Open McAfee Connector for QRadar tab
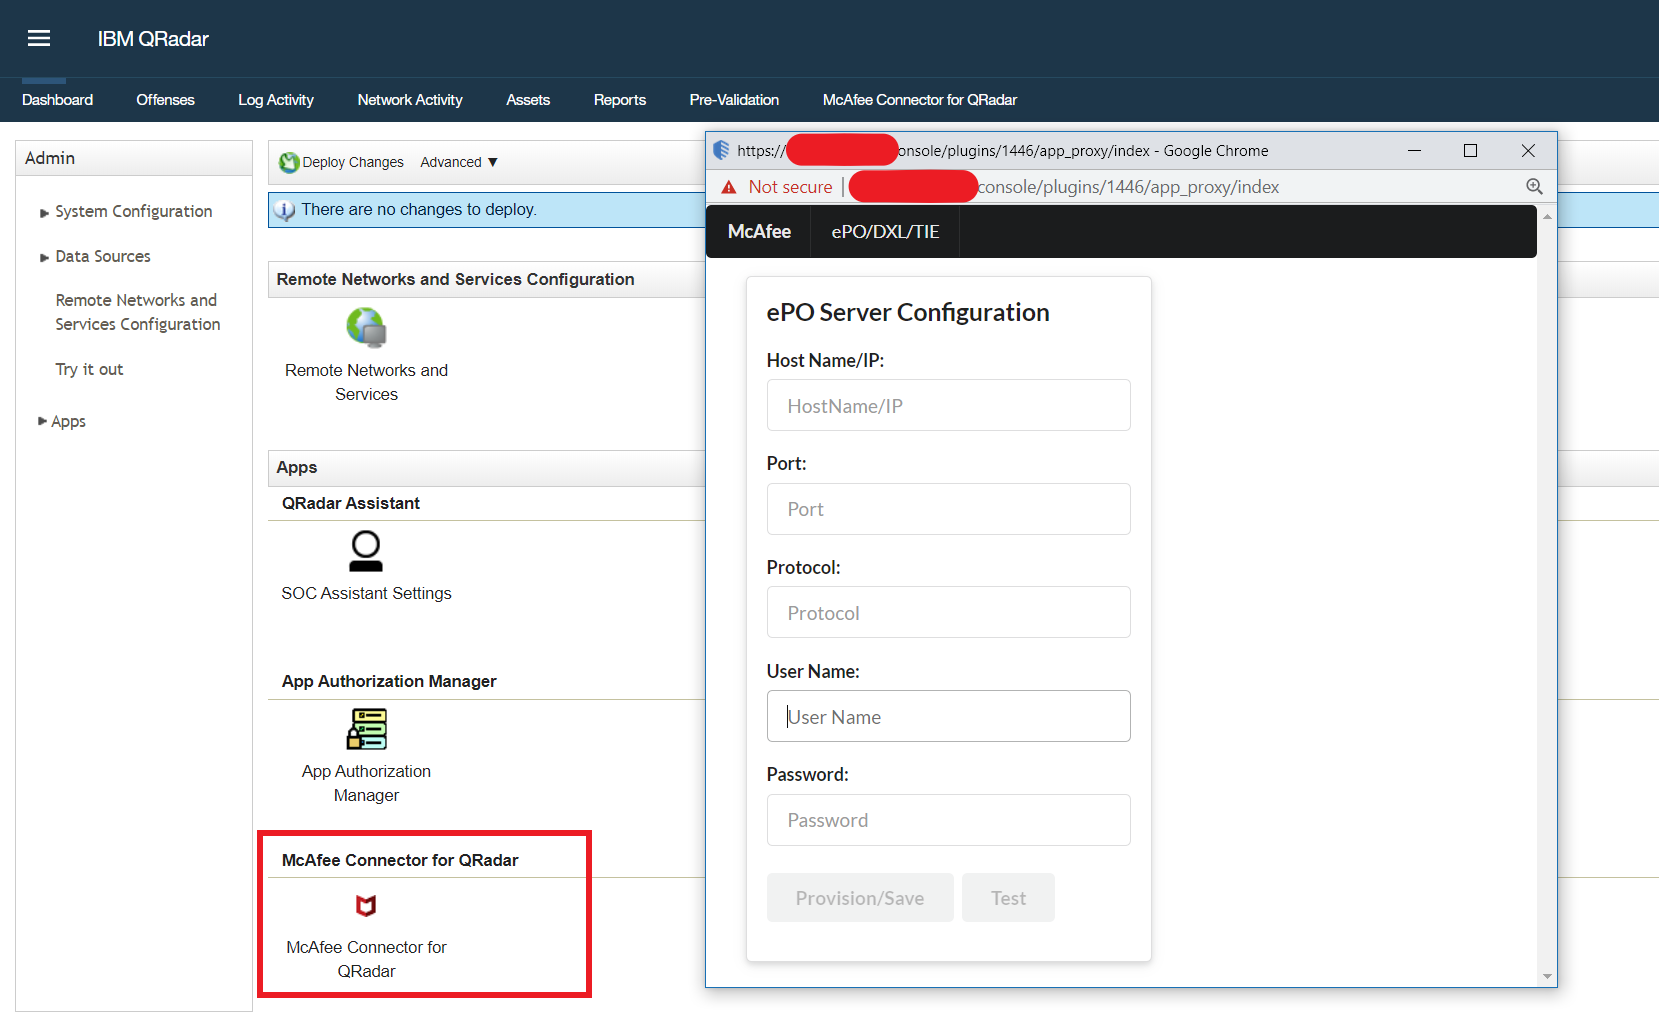Screen dimensions: 1659x1022 920,100
